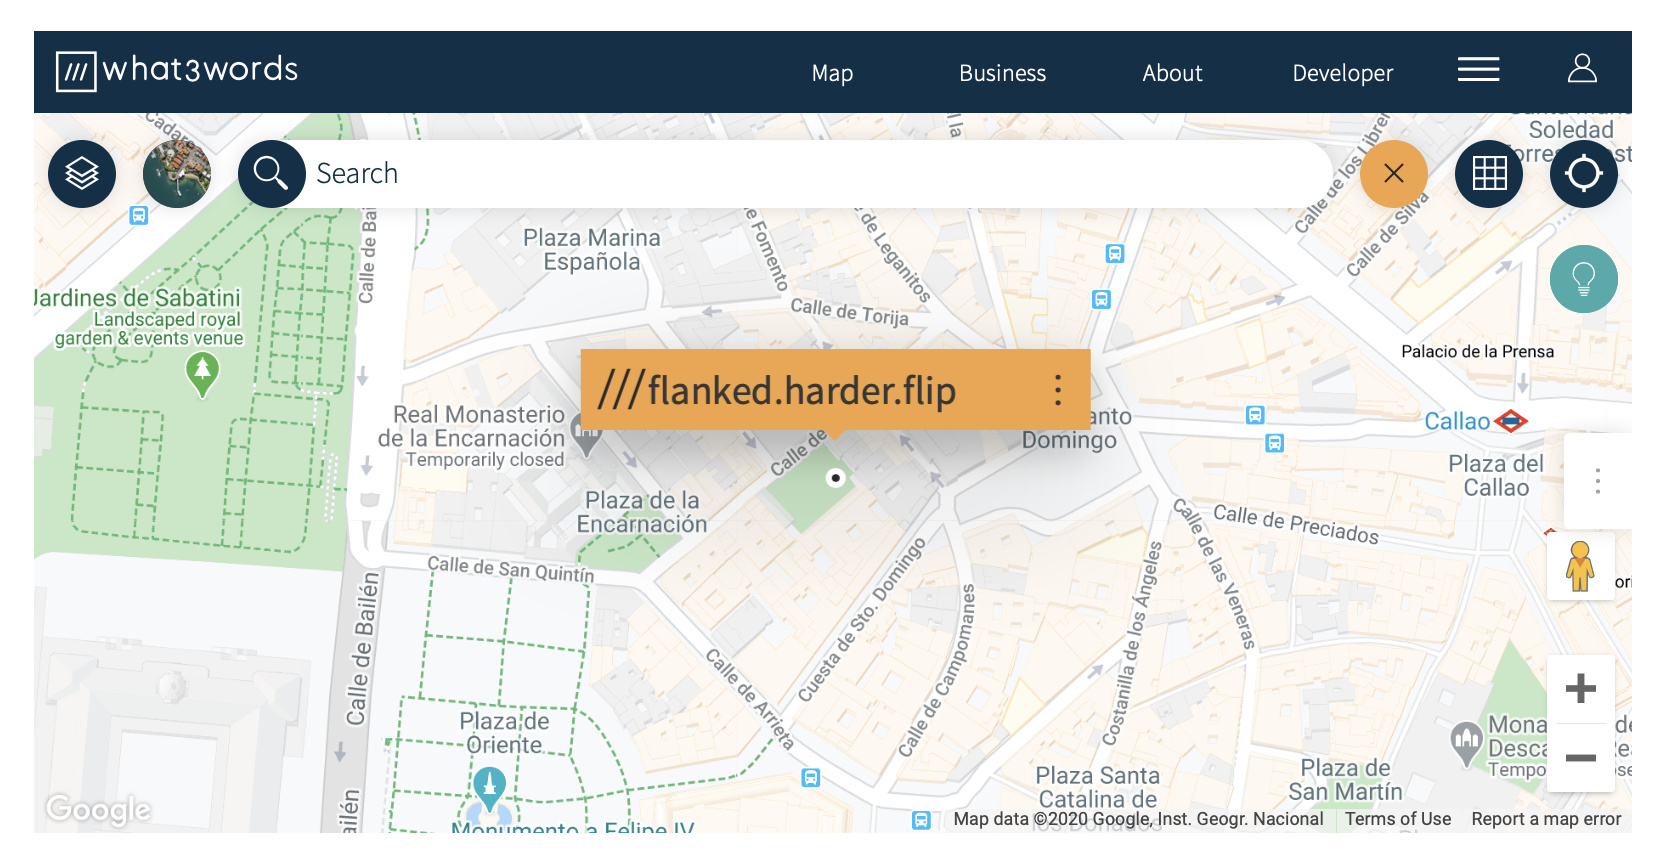
Task: Open the lightbulb tips button
Action: tap(1584, 279)
